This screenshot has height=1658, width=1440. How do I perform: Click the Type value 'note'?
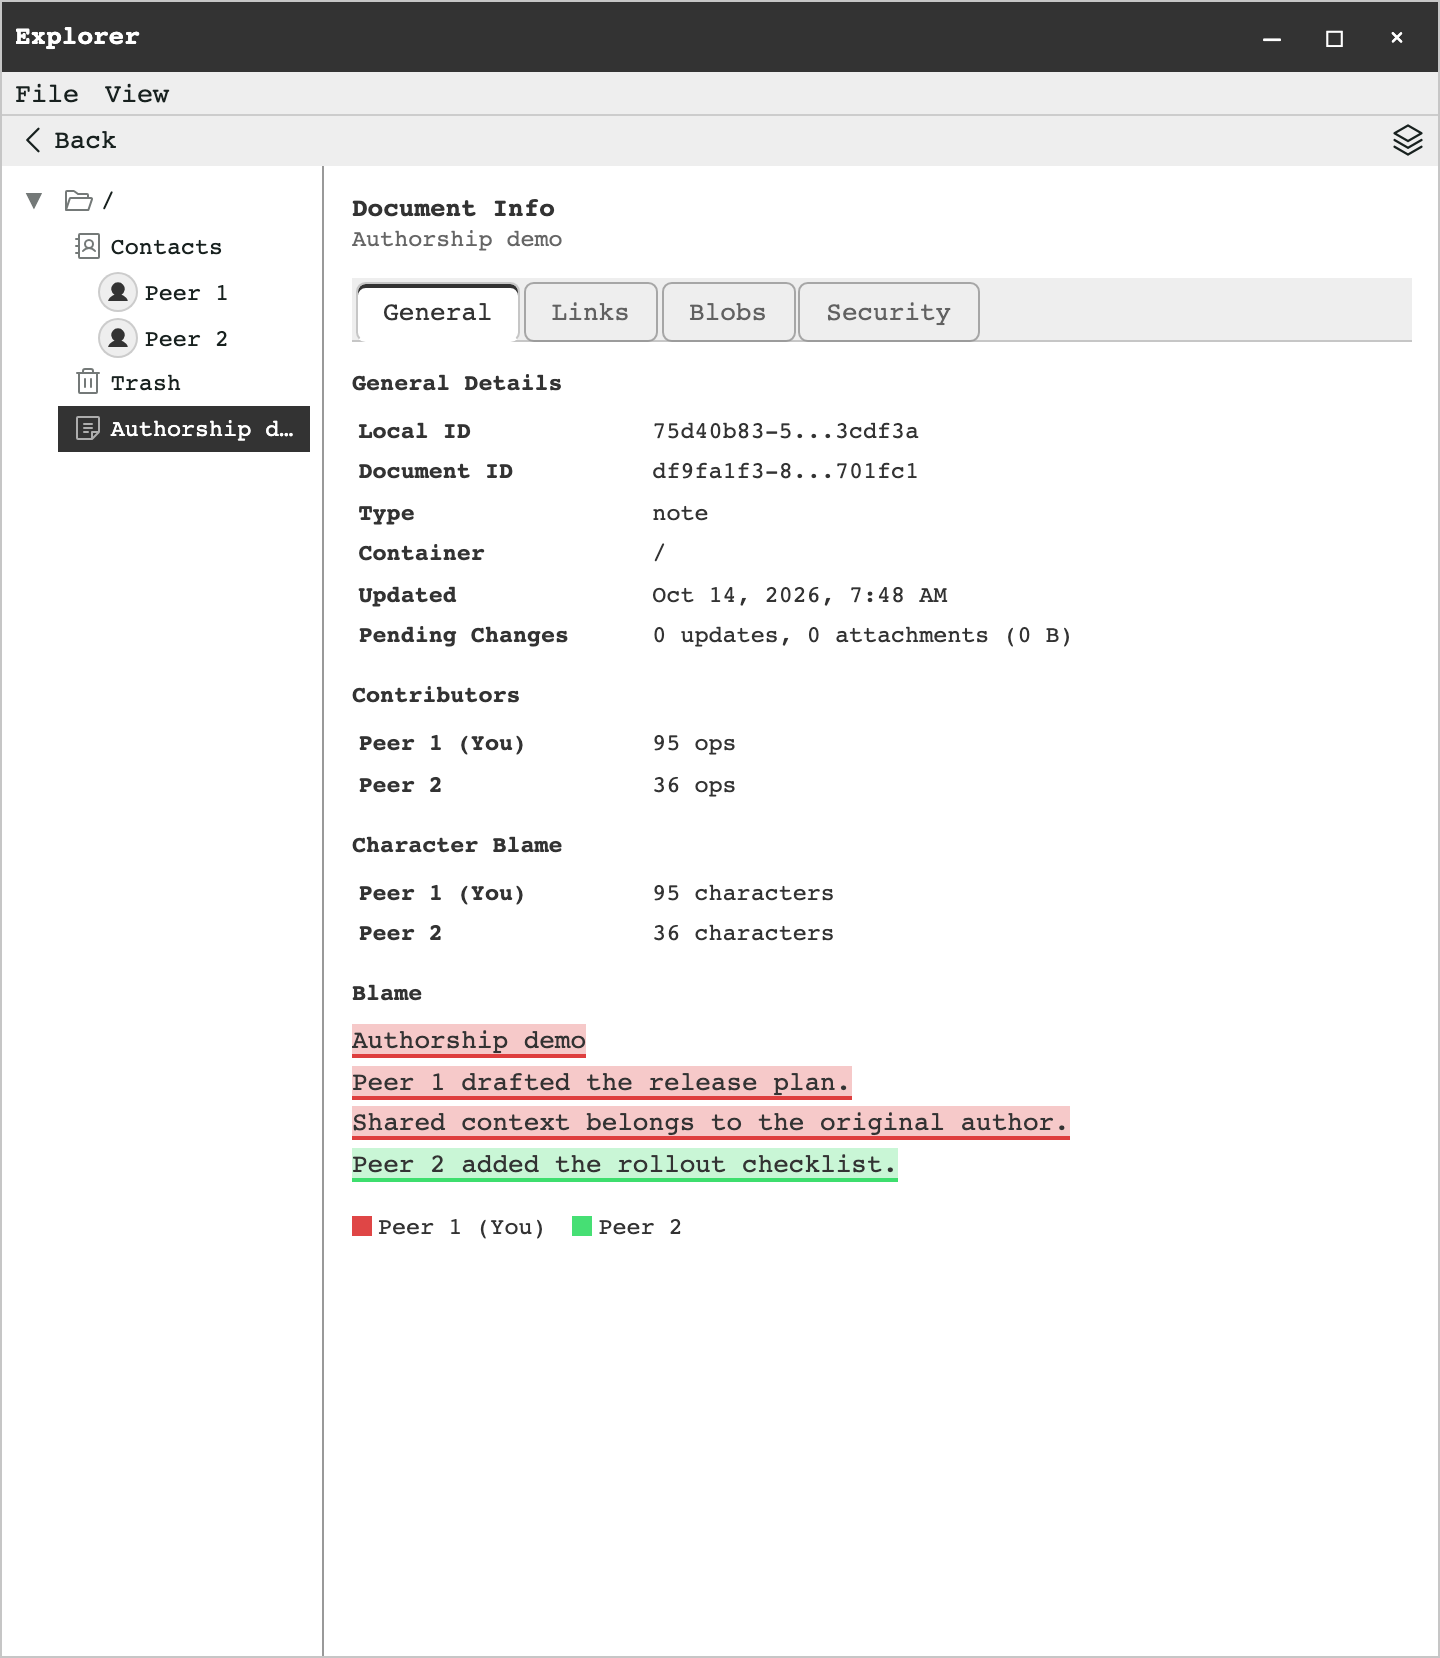pos(680,513)
